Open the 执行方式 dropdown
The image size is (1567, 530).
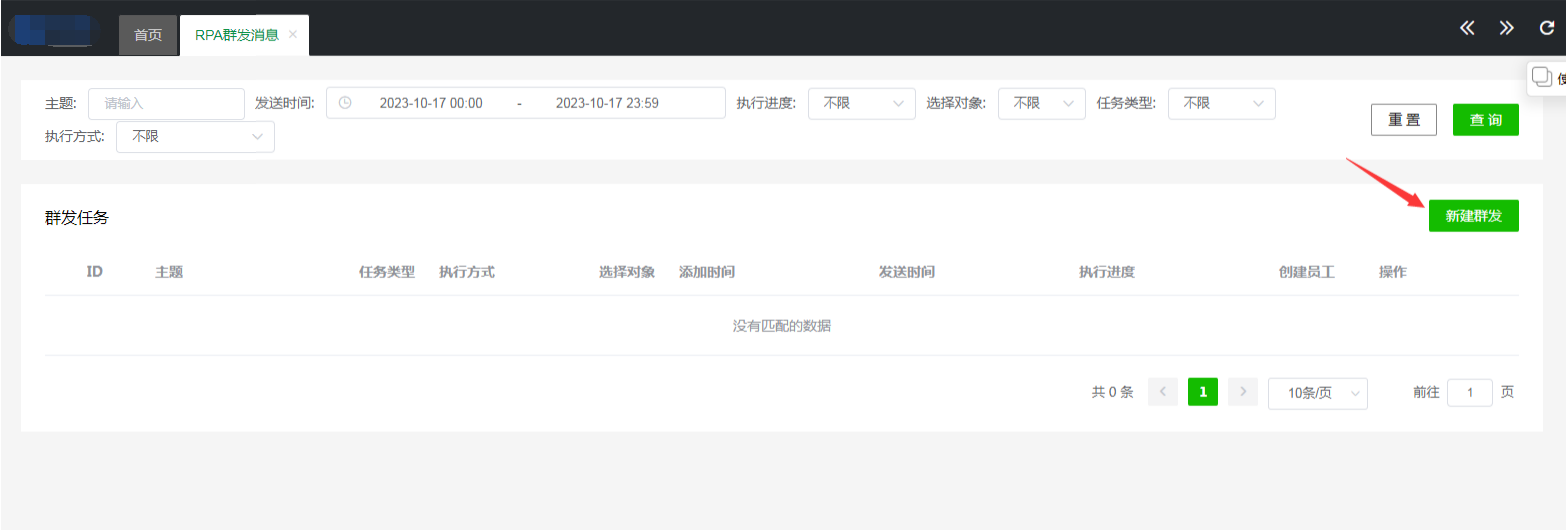(x=195, y=137)
